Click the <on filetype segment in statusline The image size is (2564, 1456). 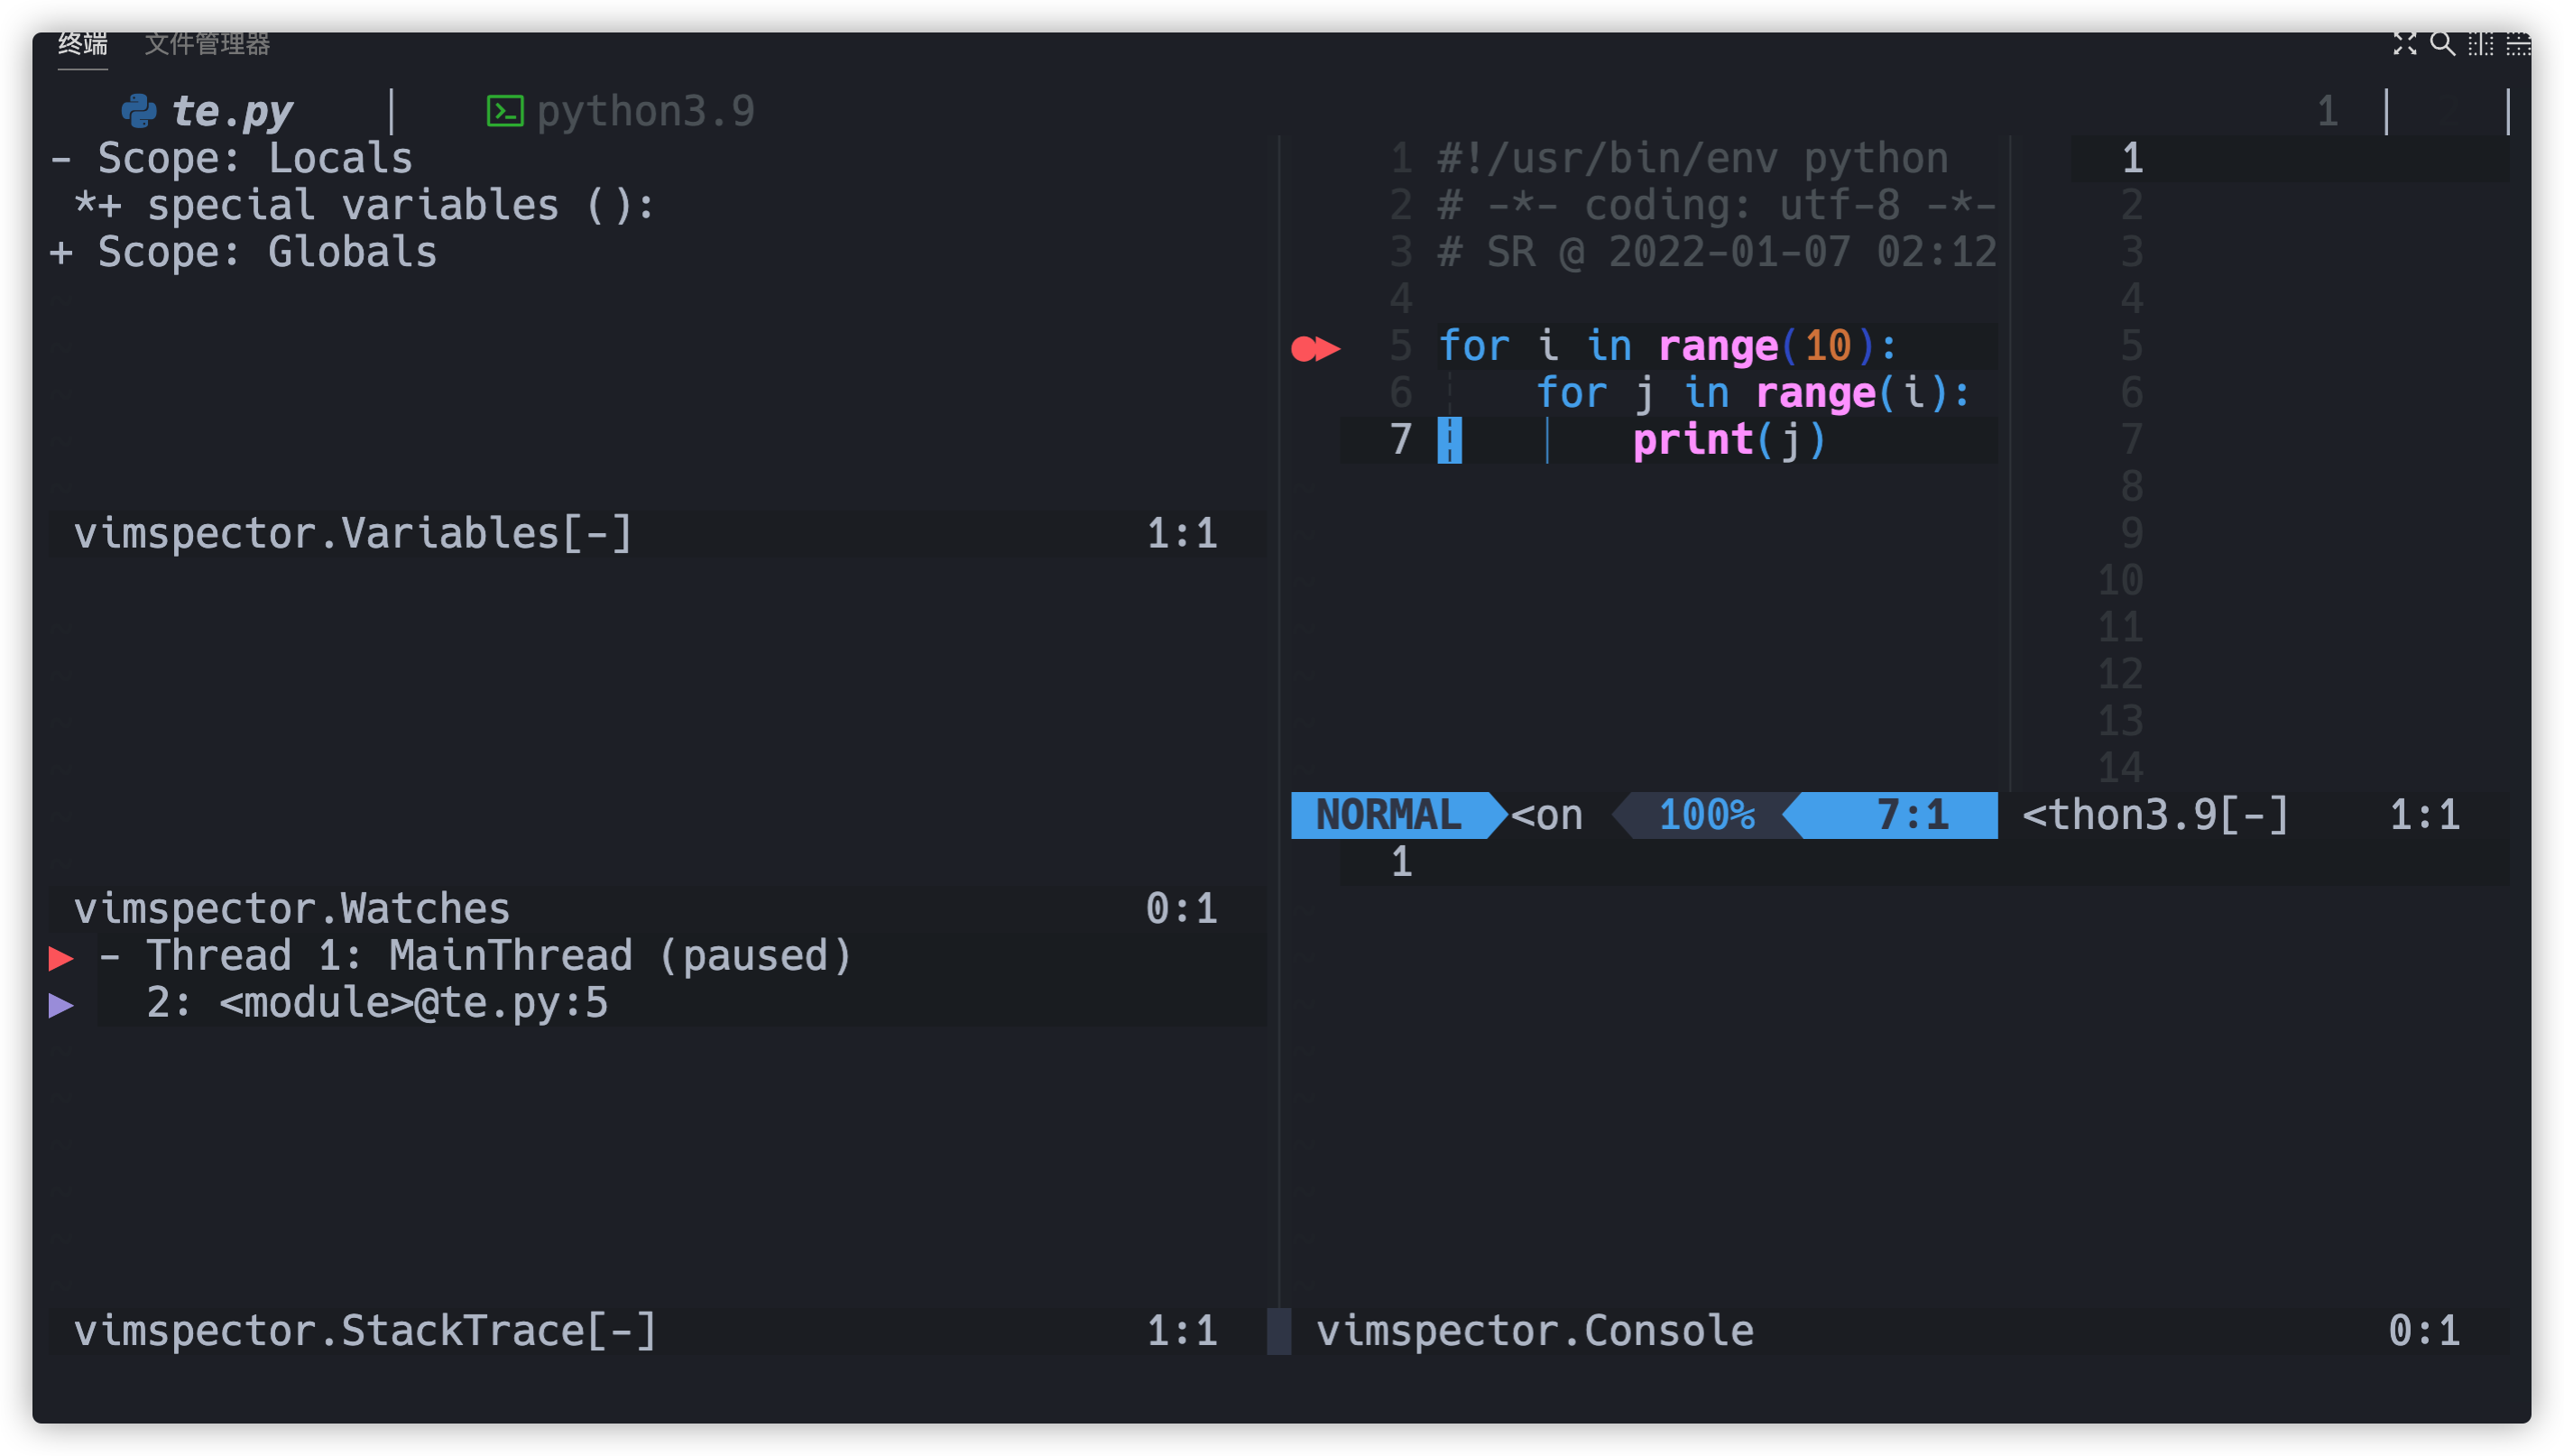(1547, 815)
